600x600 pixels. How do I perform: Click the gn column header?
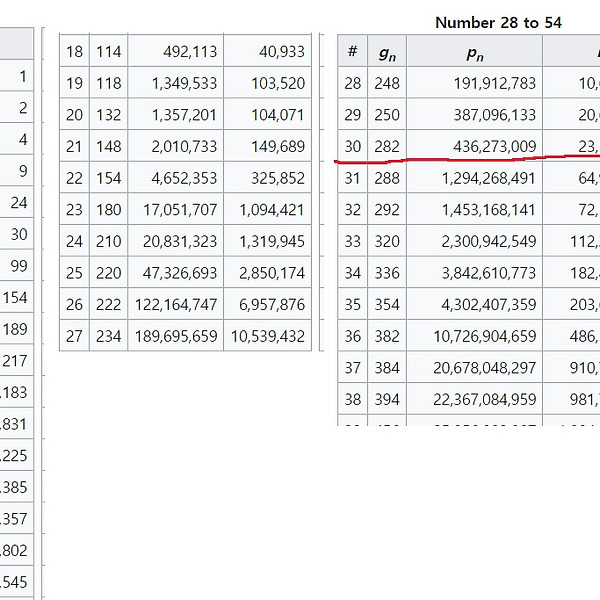[386, 52]
